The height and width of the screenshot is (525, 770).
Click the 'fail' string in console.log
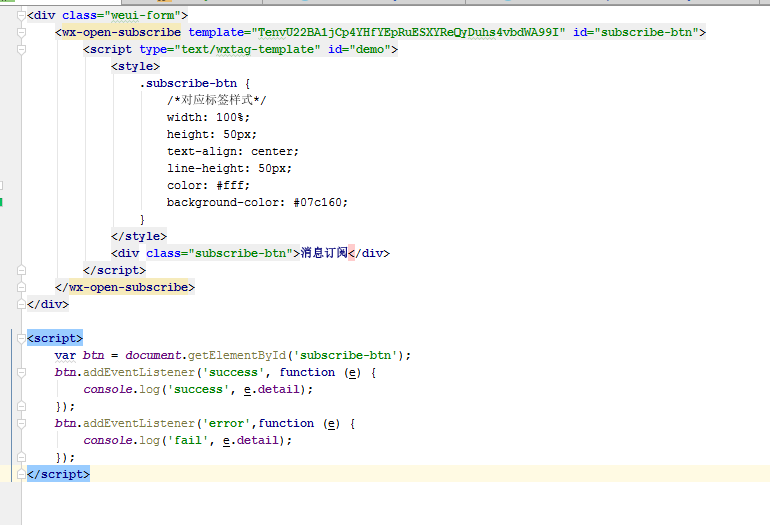tap(188, 441)
